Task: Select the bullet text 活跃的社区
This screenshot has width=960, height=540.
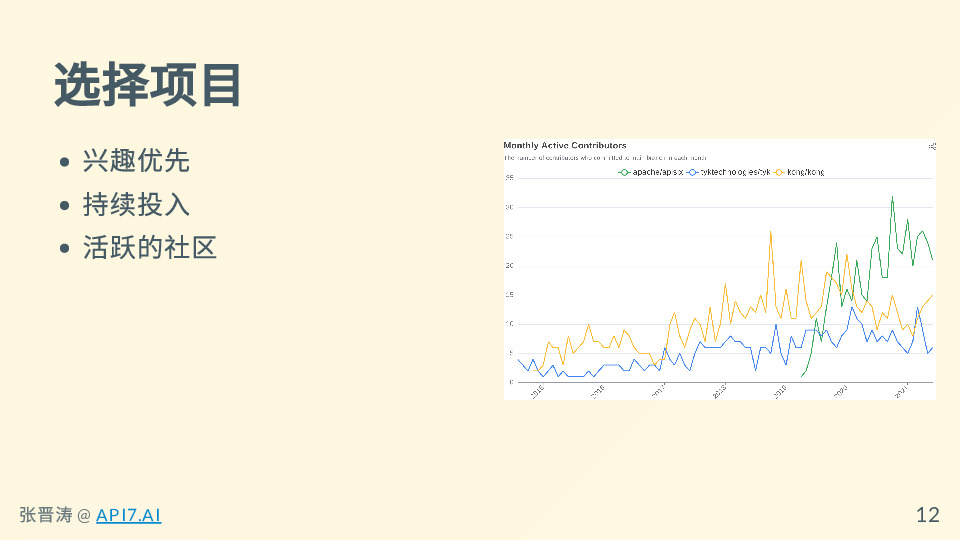Action: [x=149, y=247]
